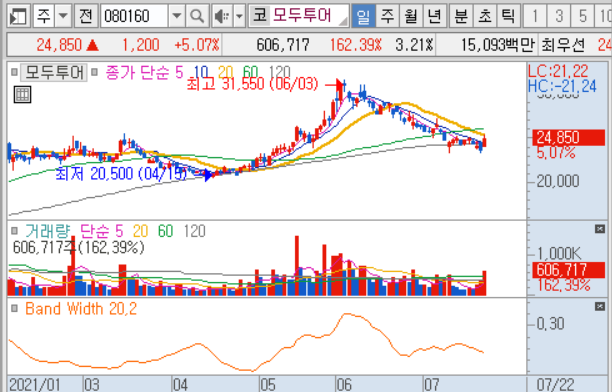
Task: Click current price 24,850 in quote bar
Action: (x=59, y=45)
